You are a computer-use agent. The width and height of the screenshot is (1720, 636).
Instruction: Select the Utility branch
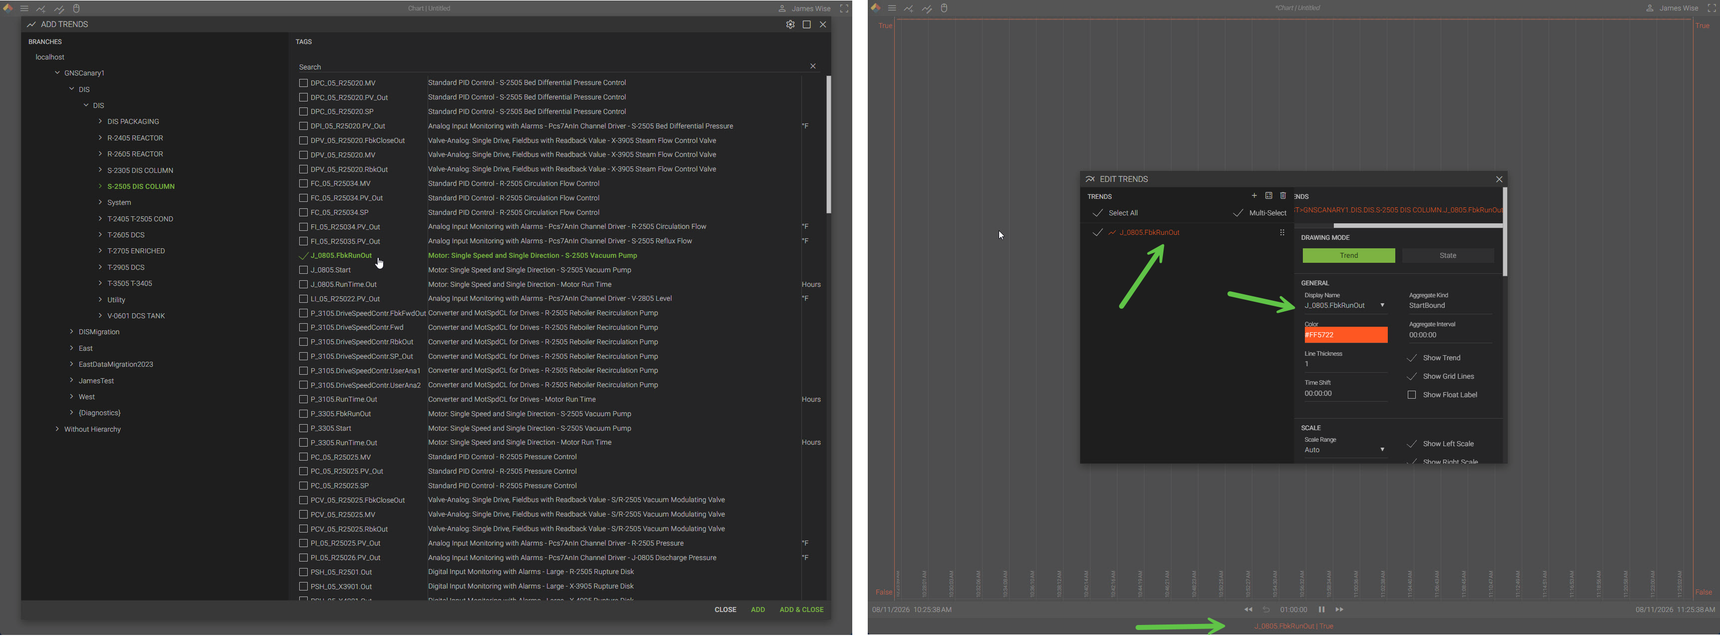(x=116, y=300)
